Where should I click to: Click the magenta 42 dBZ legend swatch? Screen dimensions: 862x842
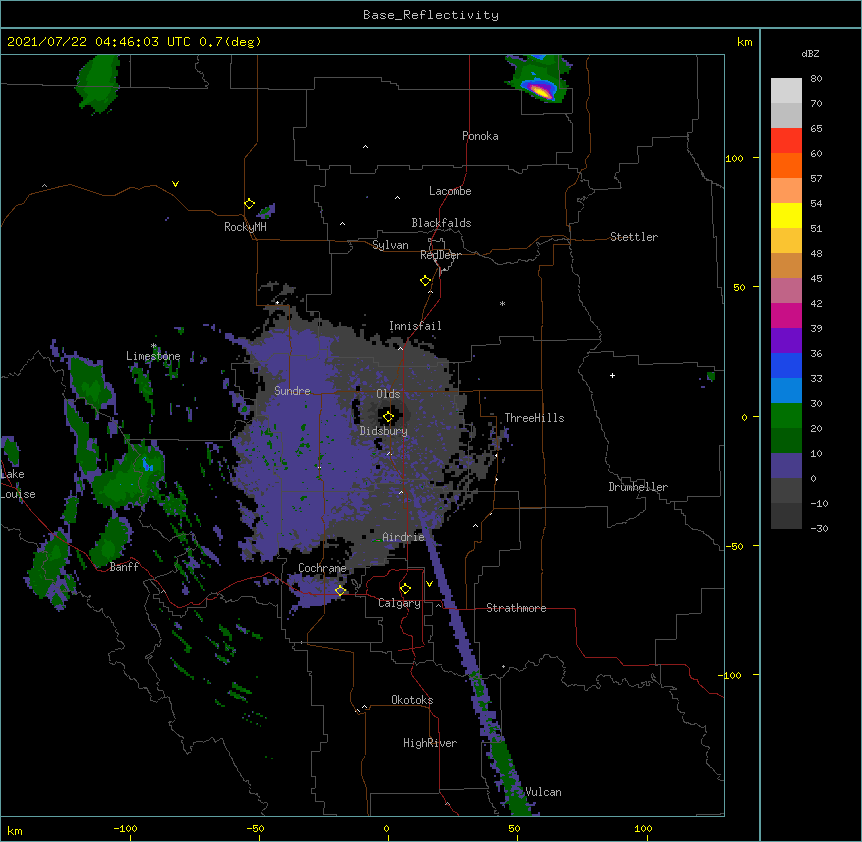(x=786, y=315)
